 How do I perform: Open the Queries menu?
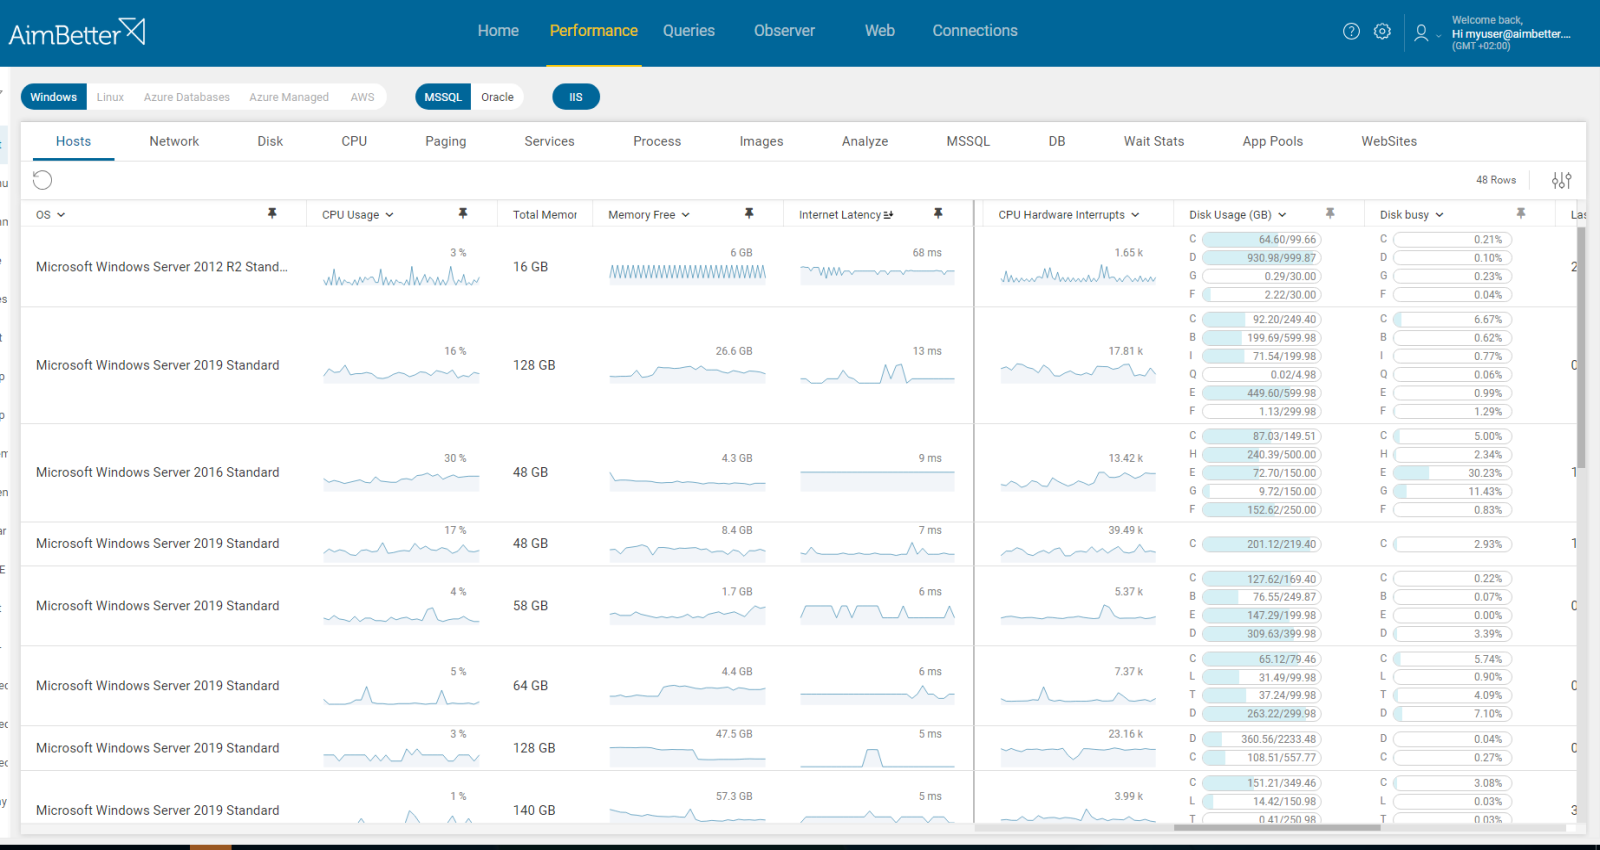tap(689, 31)
